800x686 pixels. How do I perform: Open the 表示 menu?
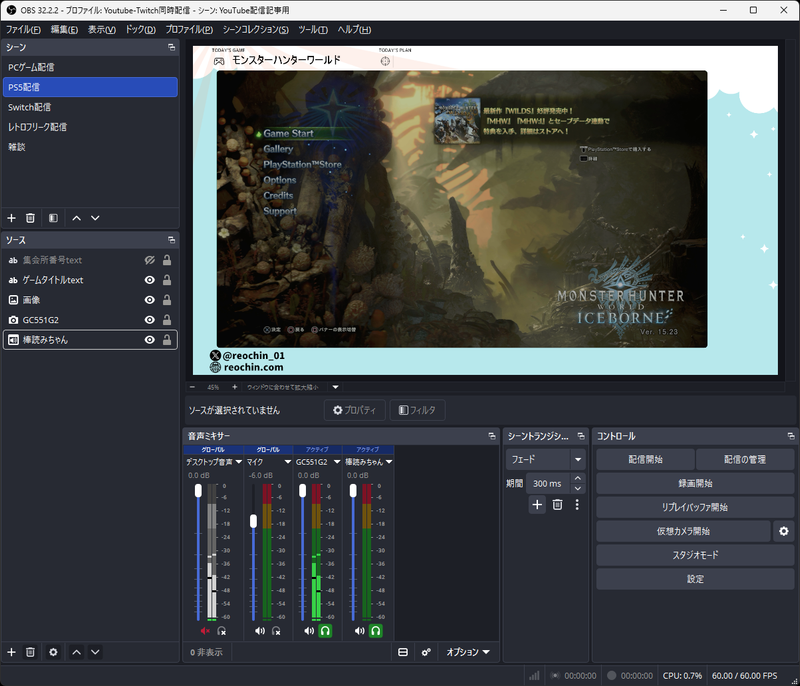tap(102, 30)
